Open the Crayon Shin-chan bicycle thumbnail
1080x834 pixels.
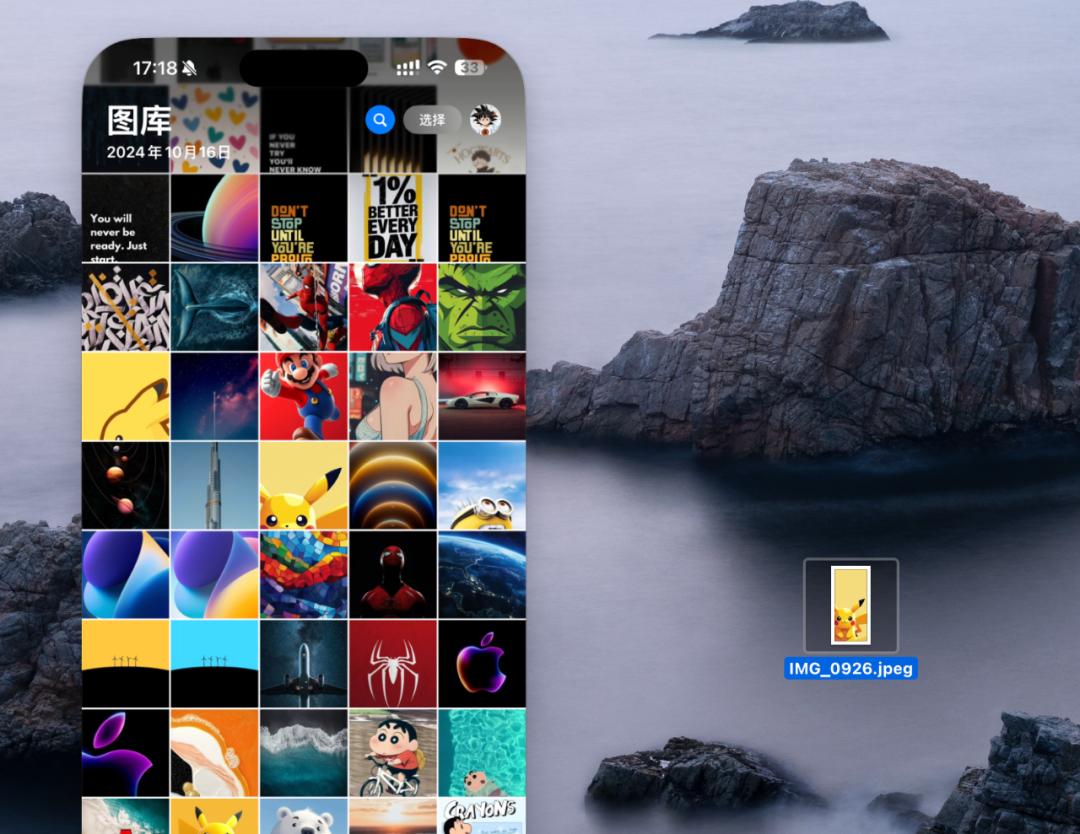(x=392, y=751)
